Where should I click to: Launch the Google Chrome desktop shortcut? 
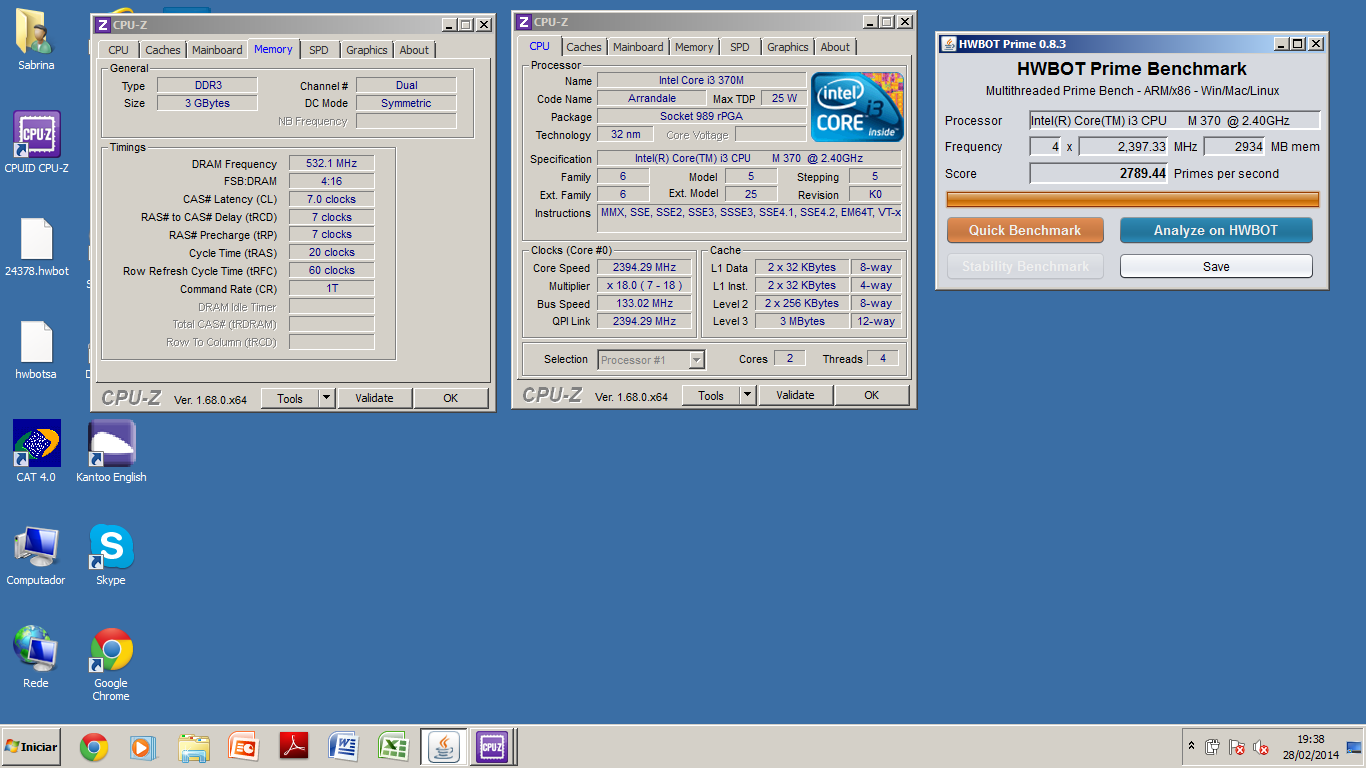111,665
